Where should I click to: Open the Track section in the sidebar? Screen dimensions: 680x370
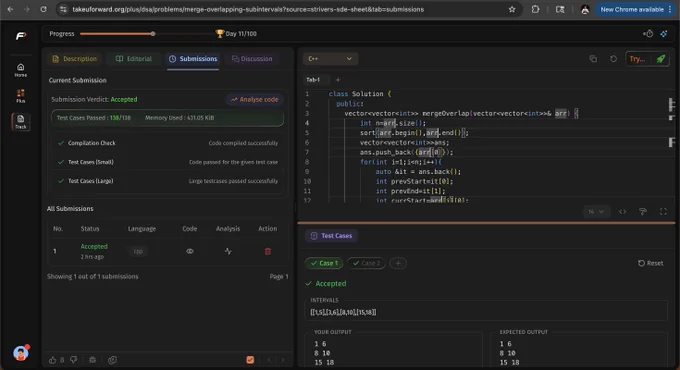click(20, 122)
